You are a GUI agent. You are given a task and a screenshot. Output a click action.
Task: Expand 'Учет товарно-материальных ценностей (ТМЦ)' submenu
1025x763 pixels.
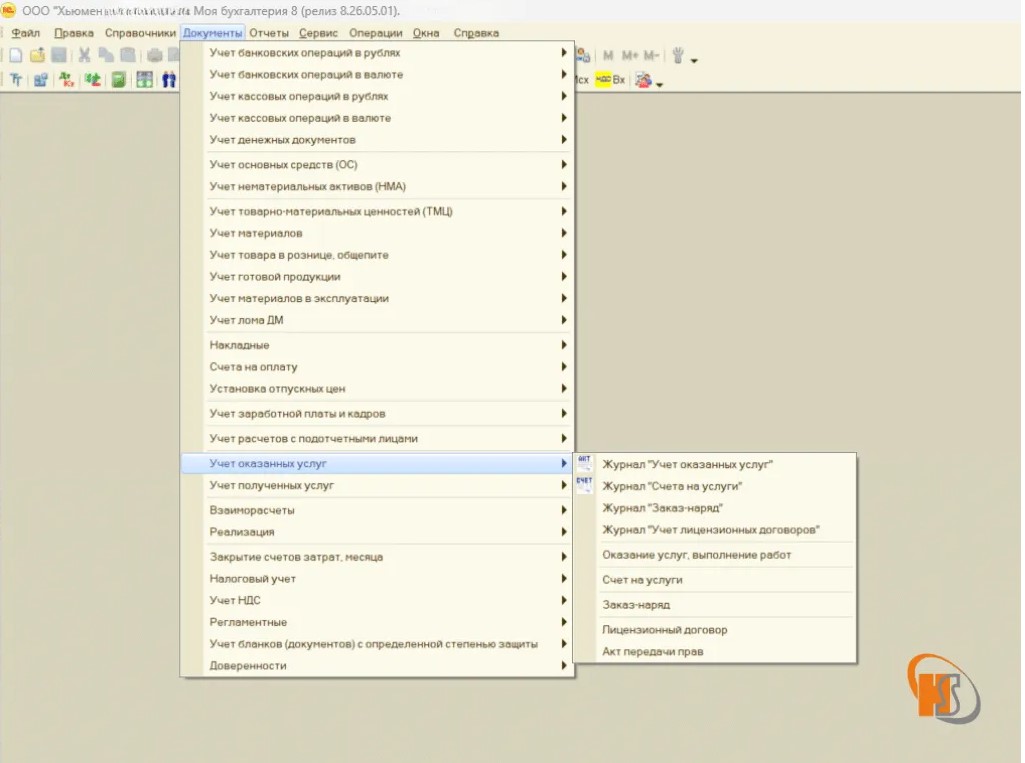tap(377, 211)
